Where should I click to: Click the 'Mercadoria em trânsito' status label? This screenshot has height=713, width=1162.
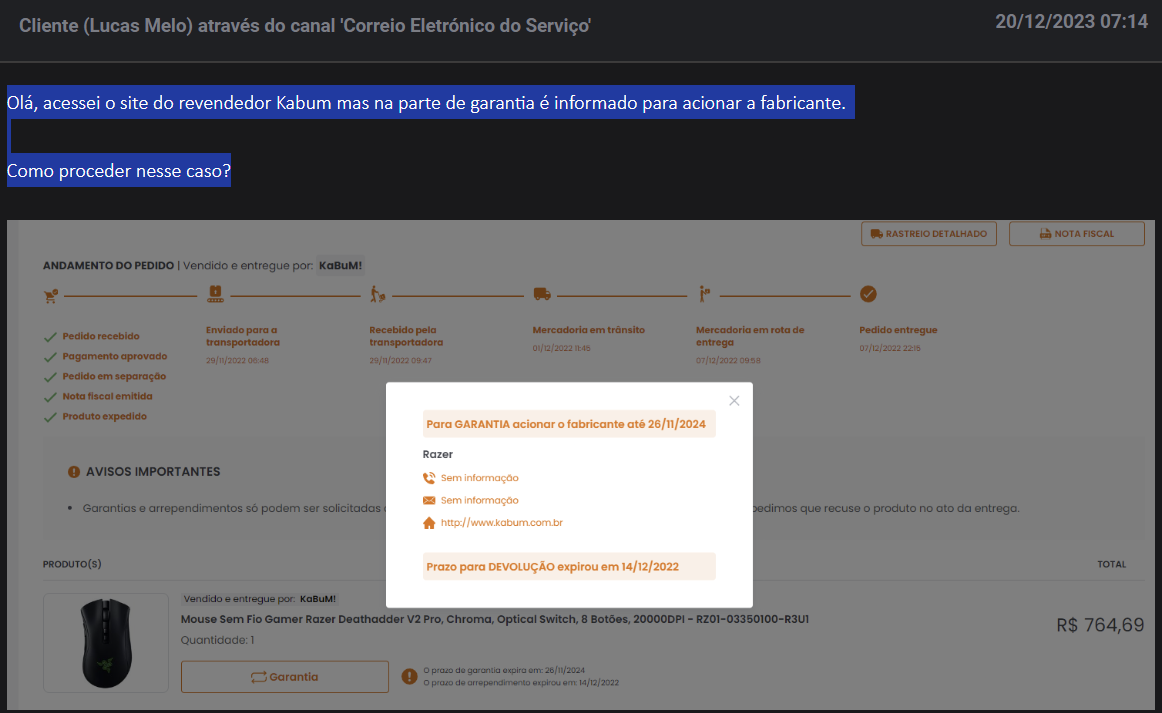click(x=588, y=330)
